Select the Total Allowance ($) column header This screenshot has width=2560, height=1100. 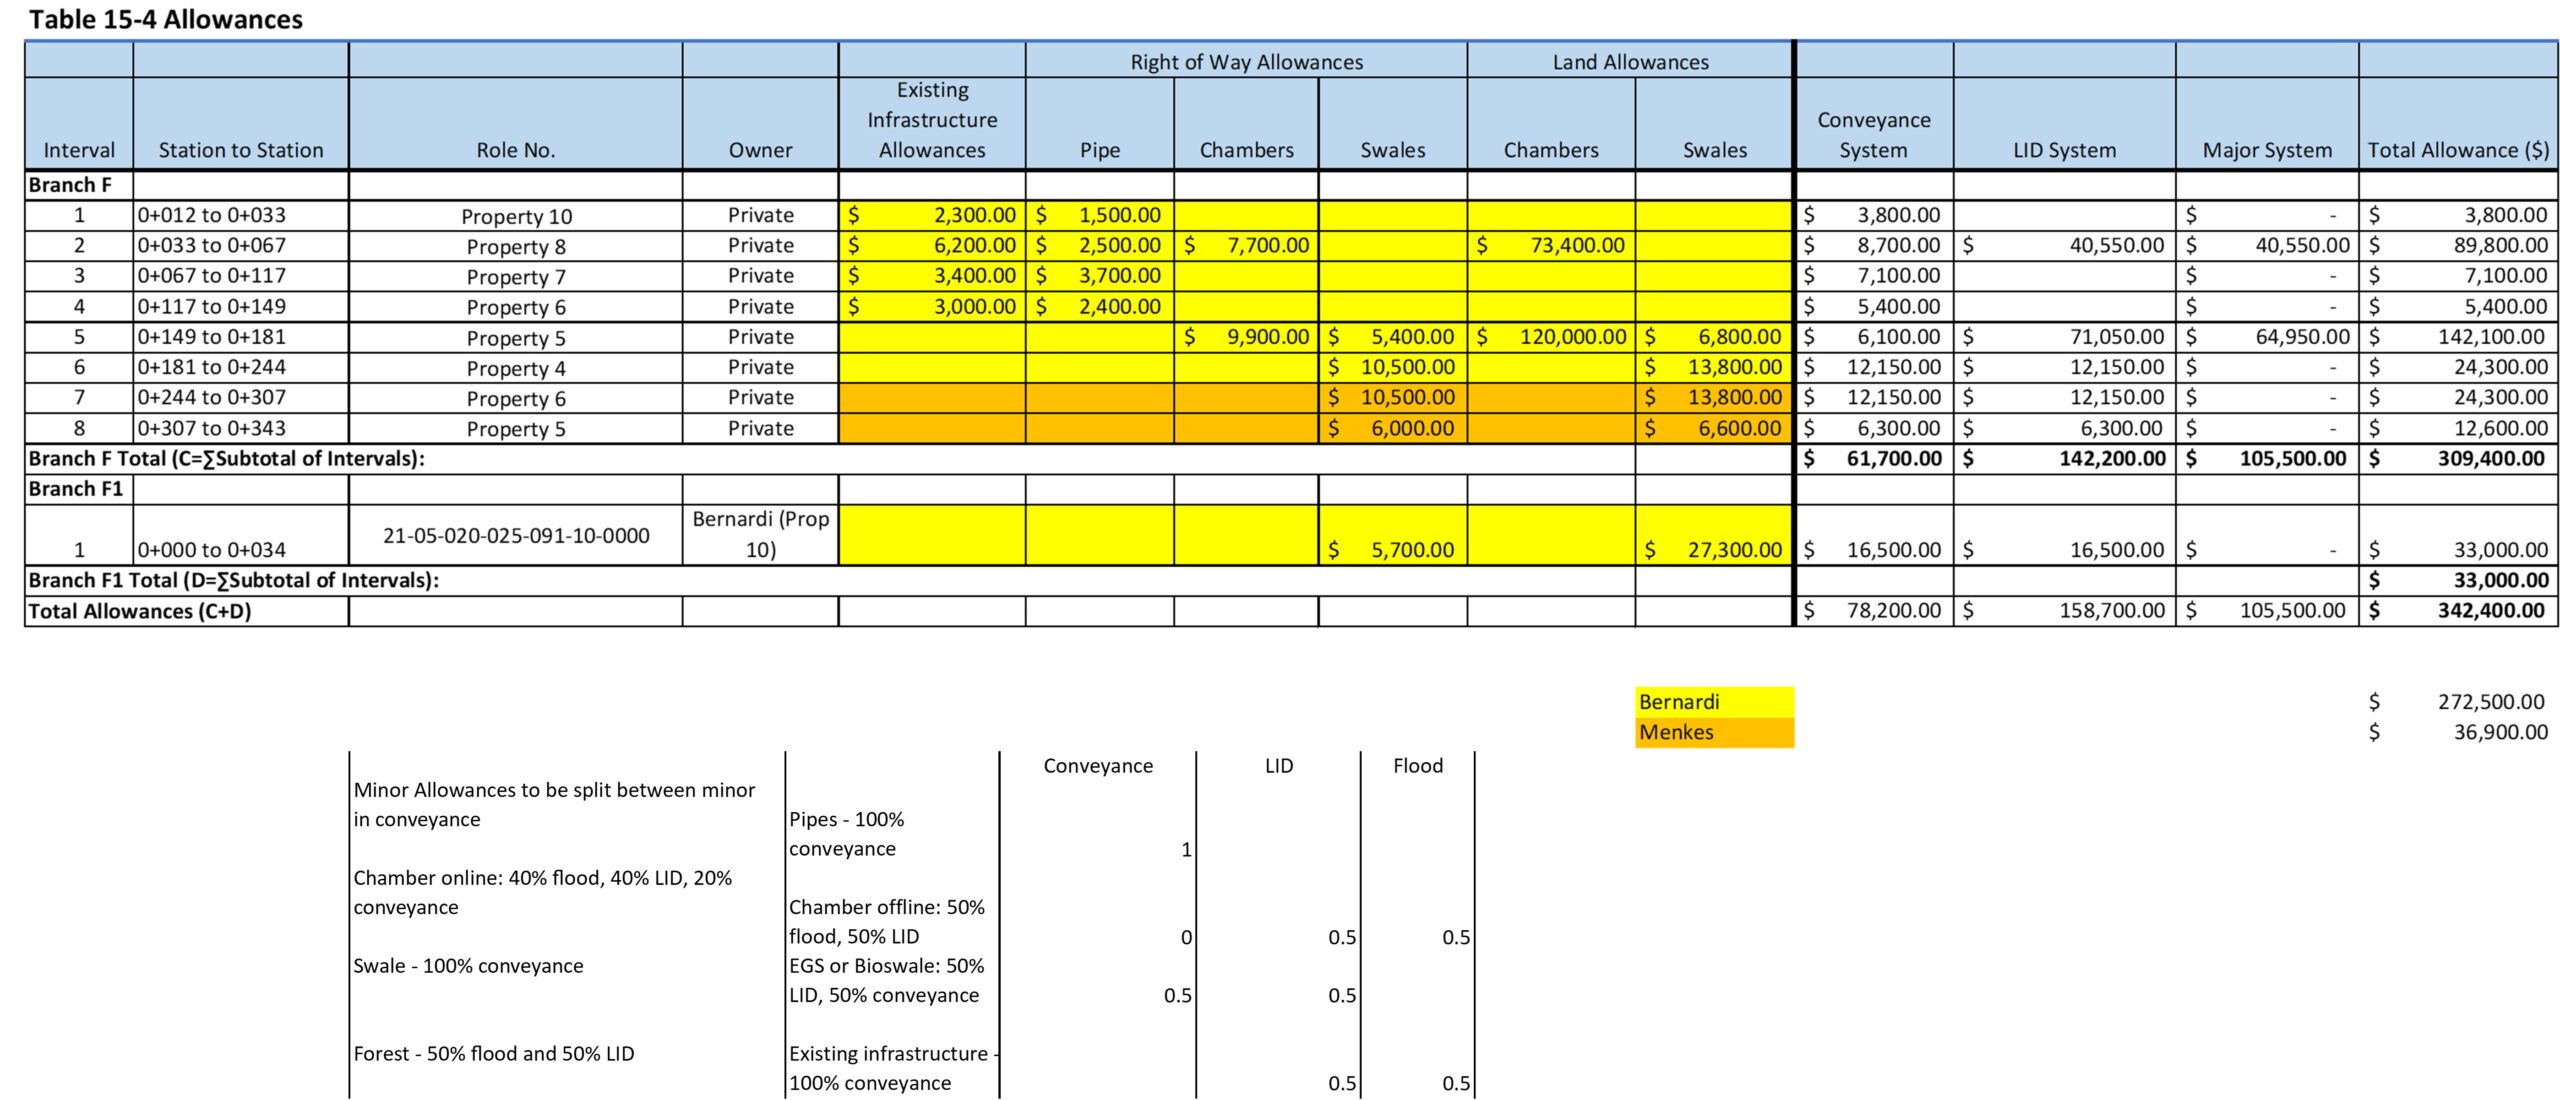2457,150
